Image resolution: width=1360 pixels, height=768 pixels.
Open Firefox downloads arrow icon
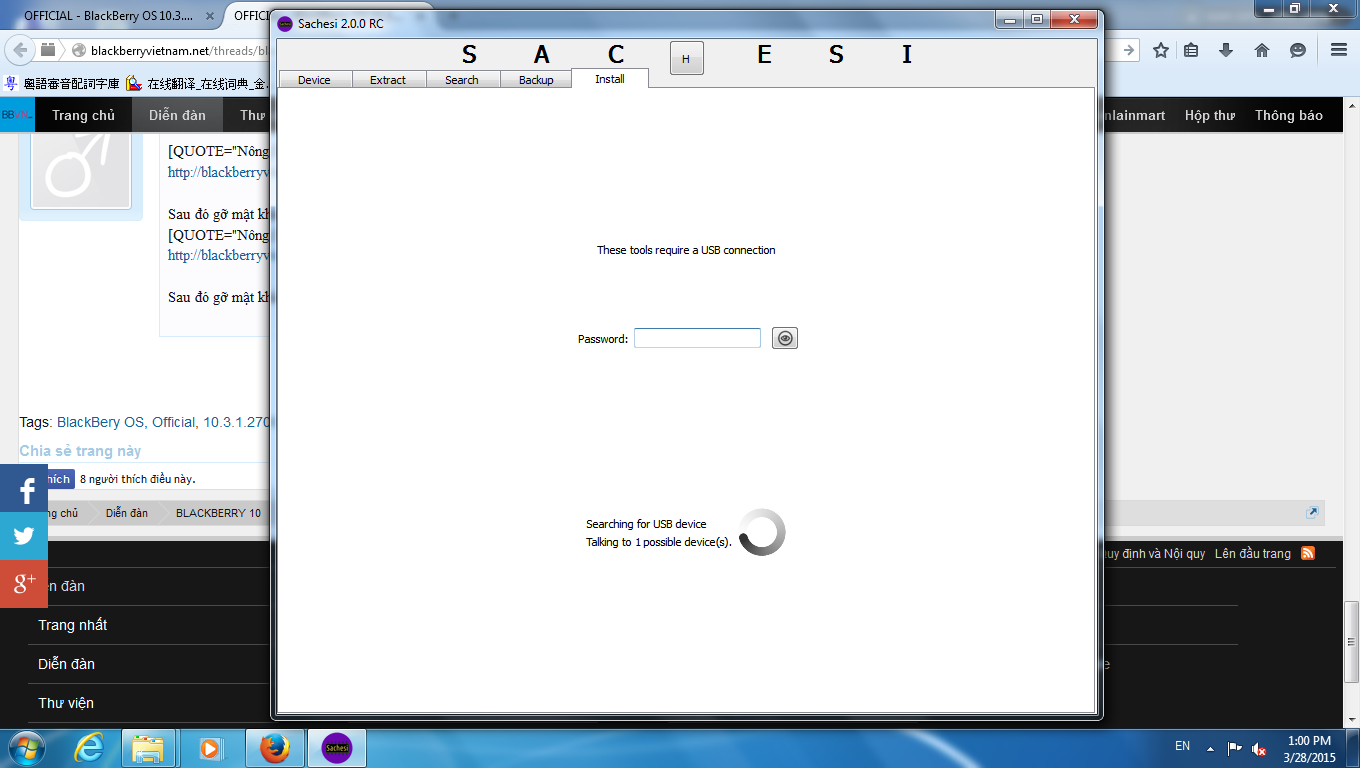point(1227,50)
